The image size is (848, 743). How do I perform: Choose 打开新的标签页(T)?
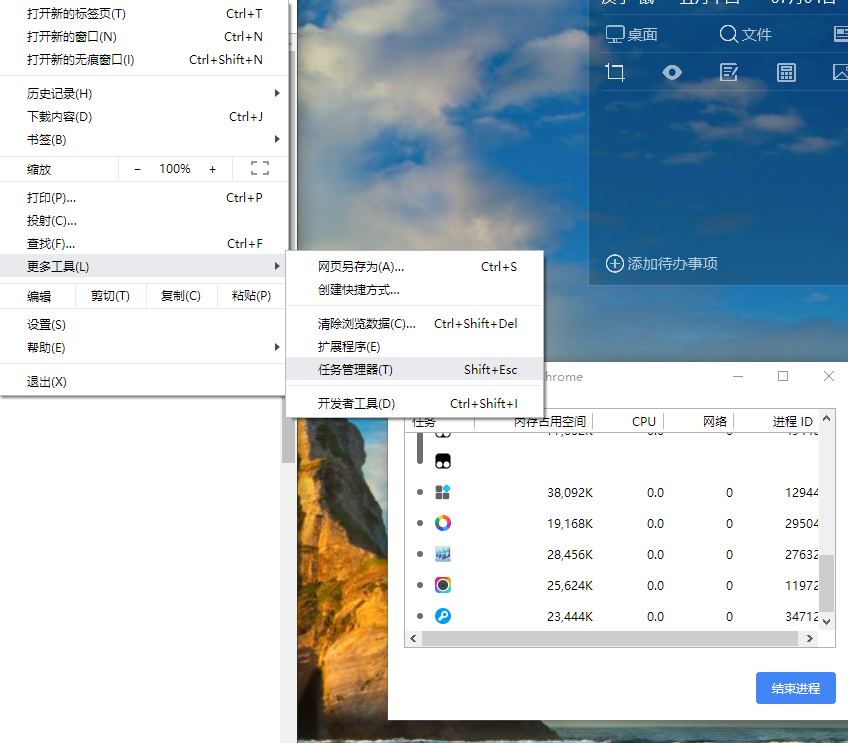143,14
